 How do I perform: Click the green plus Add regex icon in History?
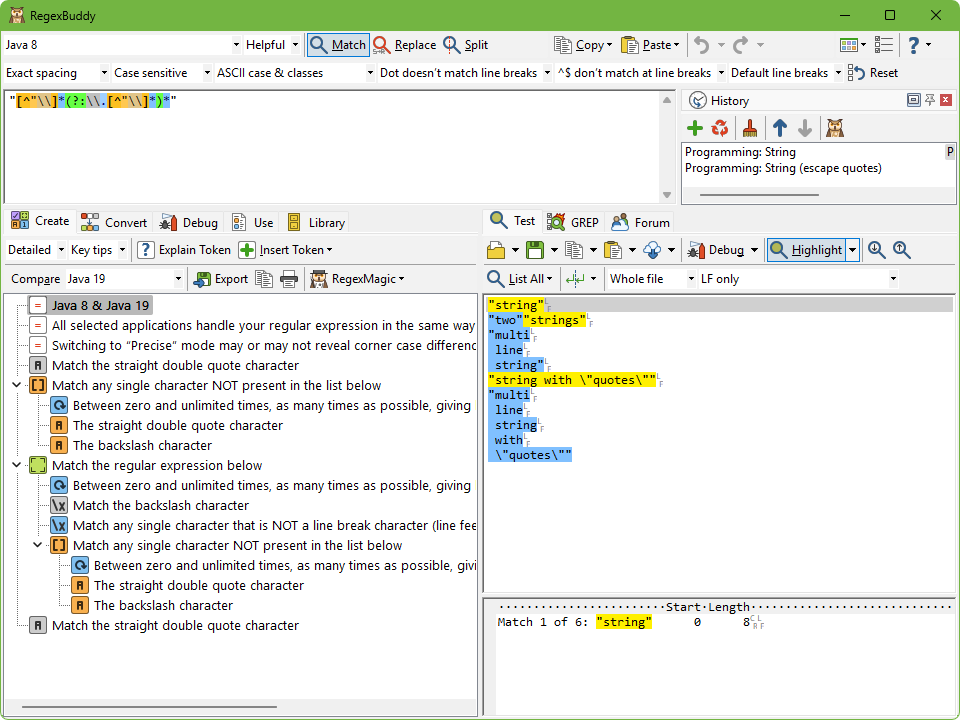(694, 128)
